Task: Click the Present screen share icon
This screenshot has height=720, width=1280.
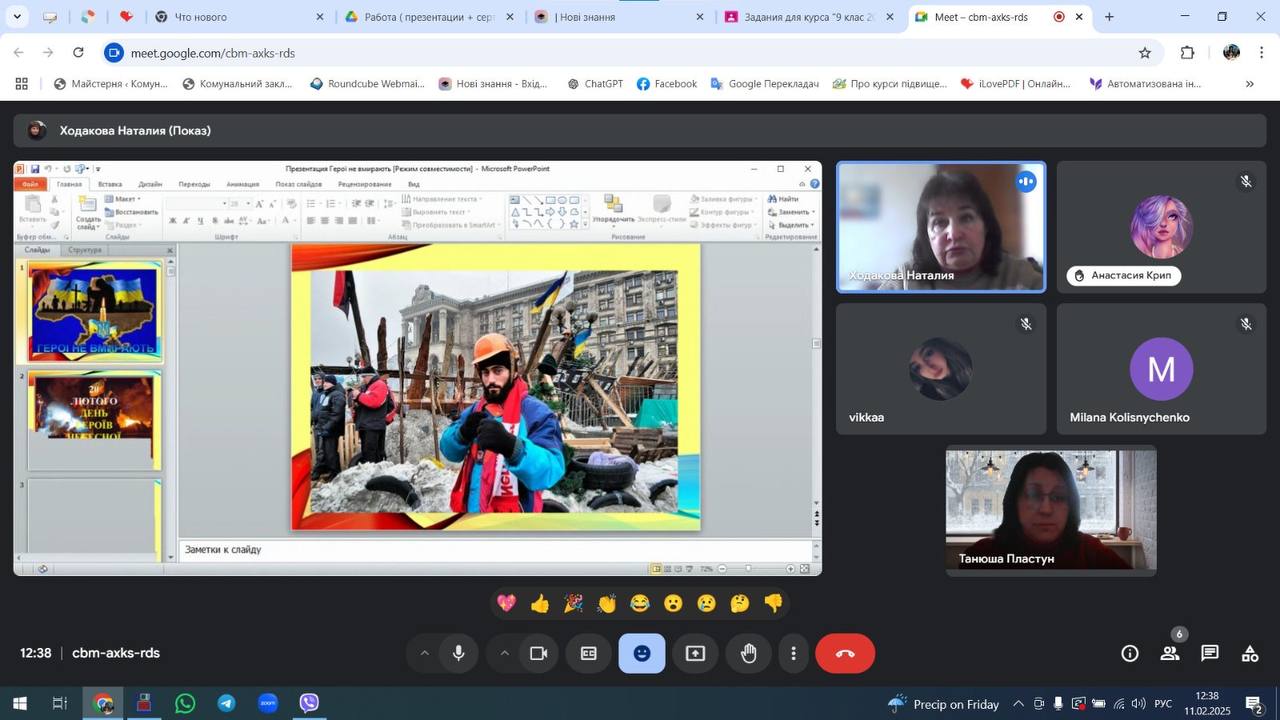Action: (695, 653)
